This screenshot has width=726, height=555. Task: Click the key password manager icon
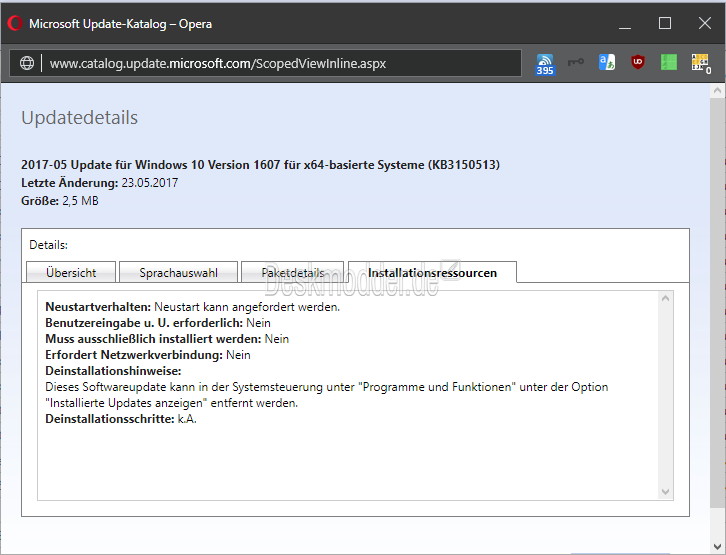point(576,62)
